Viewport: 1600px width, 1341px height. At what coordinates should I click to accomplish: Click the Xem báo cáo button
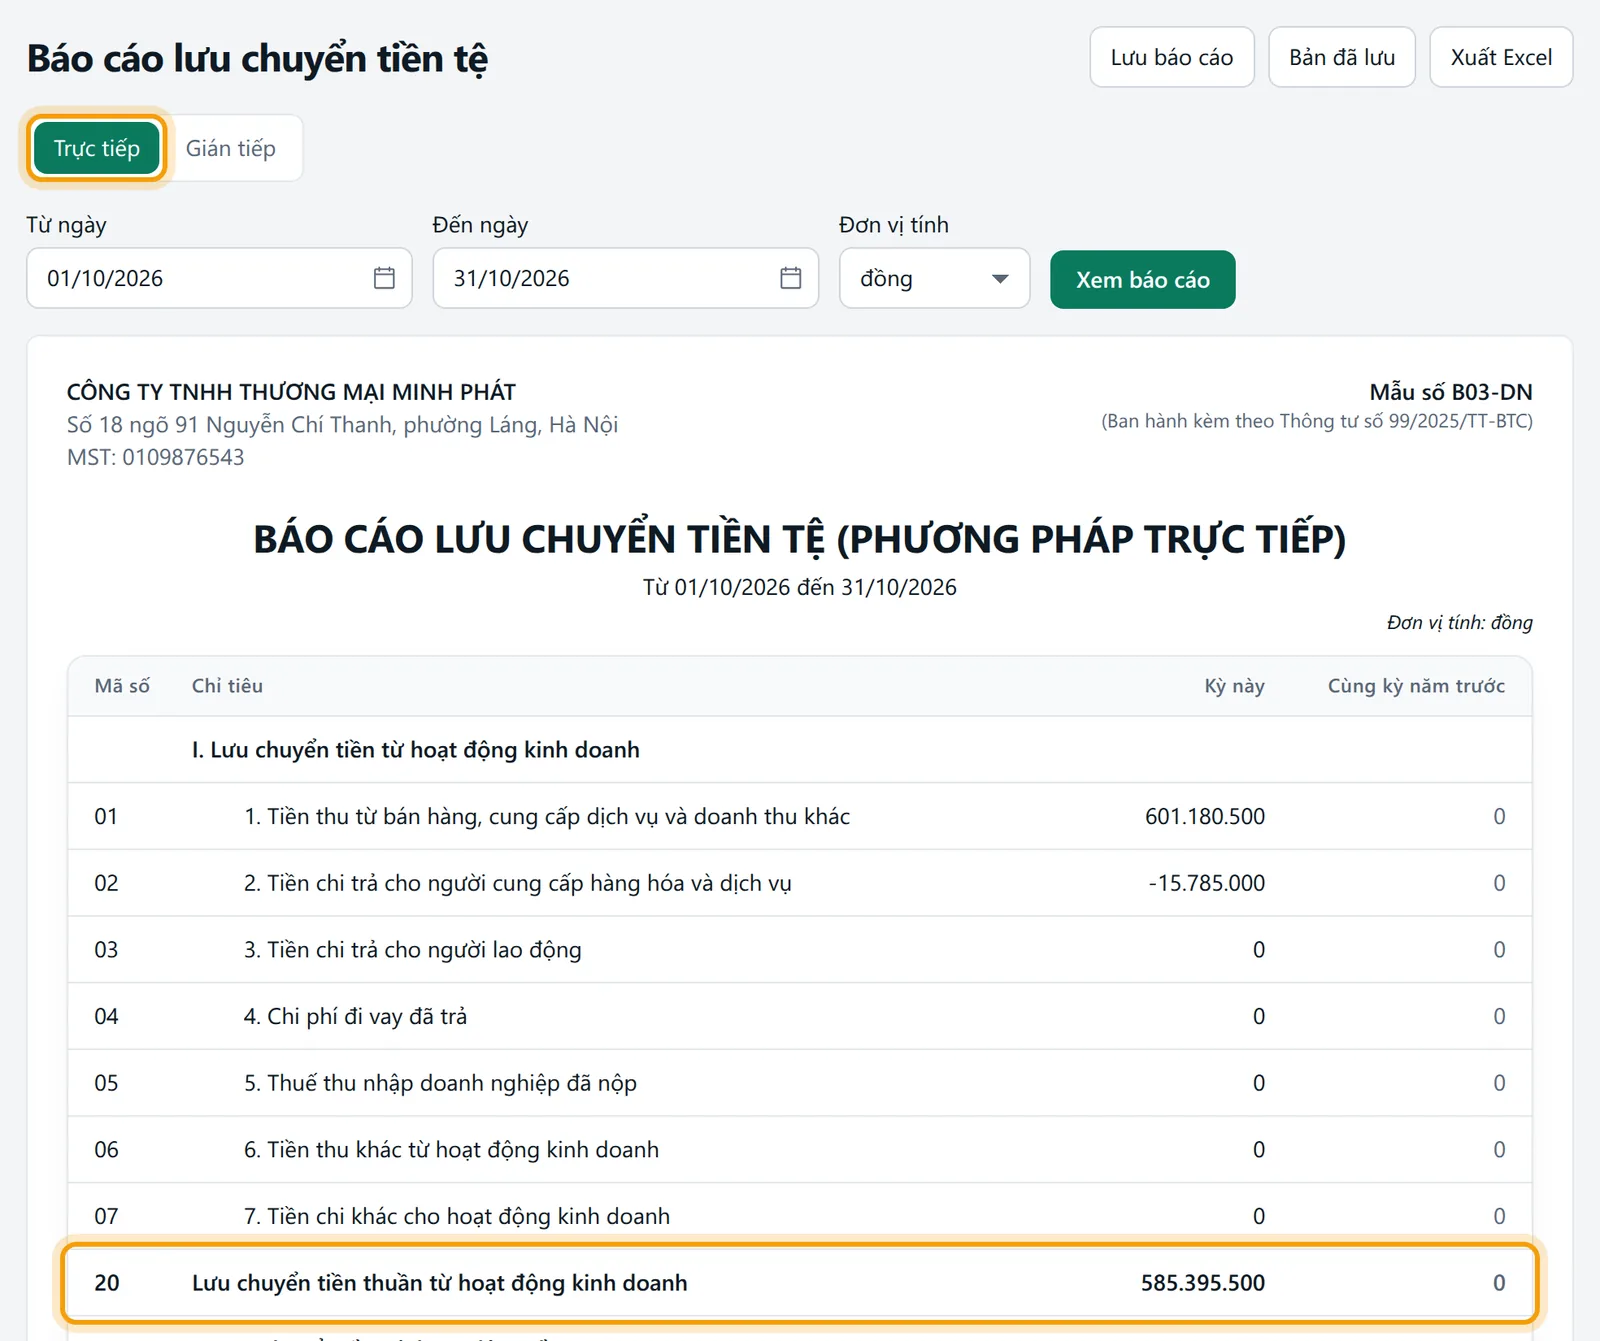click(1143, 280)
